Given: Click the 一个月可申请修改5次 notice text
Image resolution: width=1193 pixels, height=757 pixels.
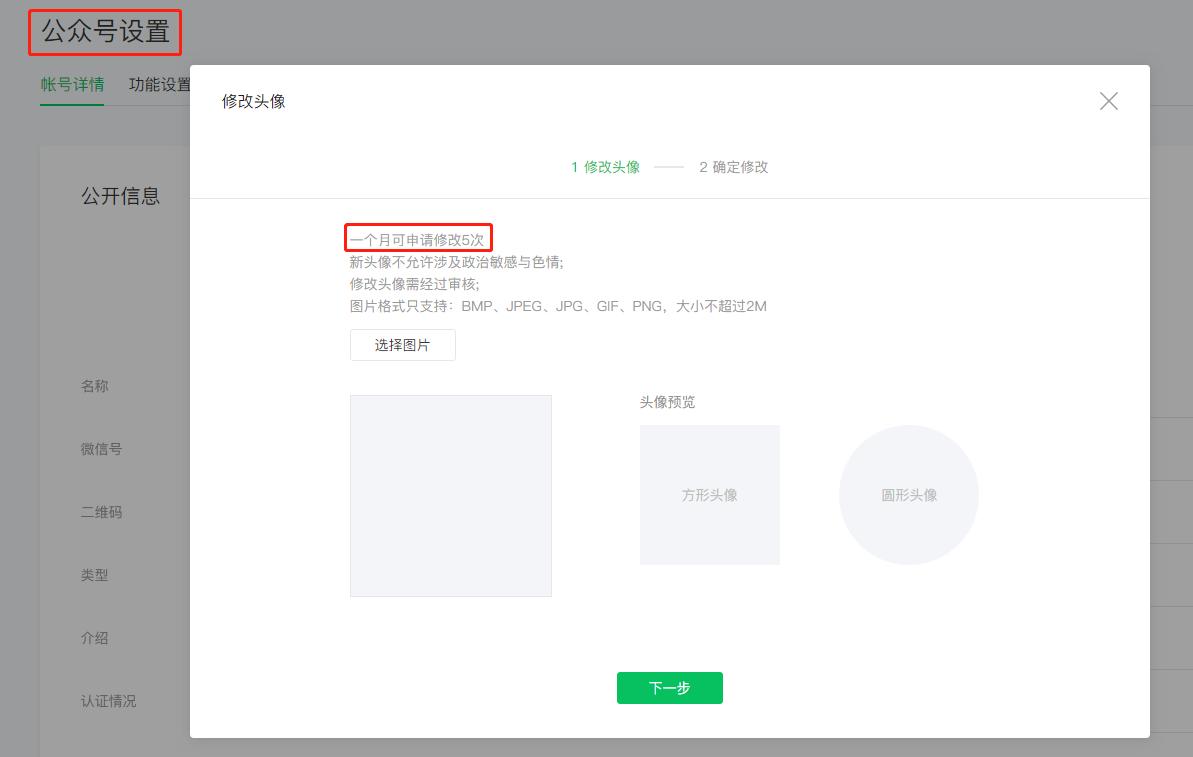Looking at the screenshot, I should [x=417, y=237].
